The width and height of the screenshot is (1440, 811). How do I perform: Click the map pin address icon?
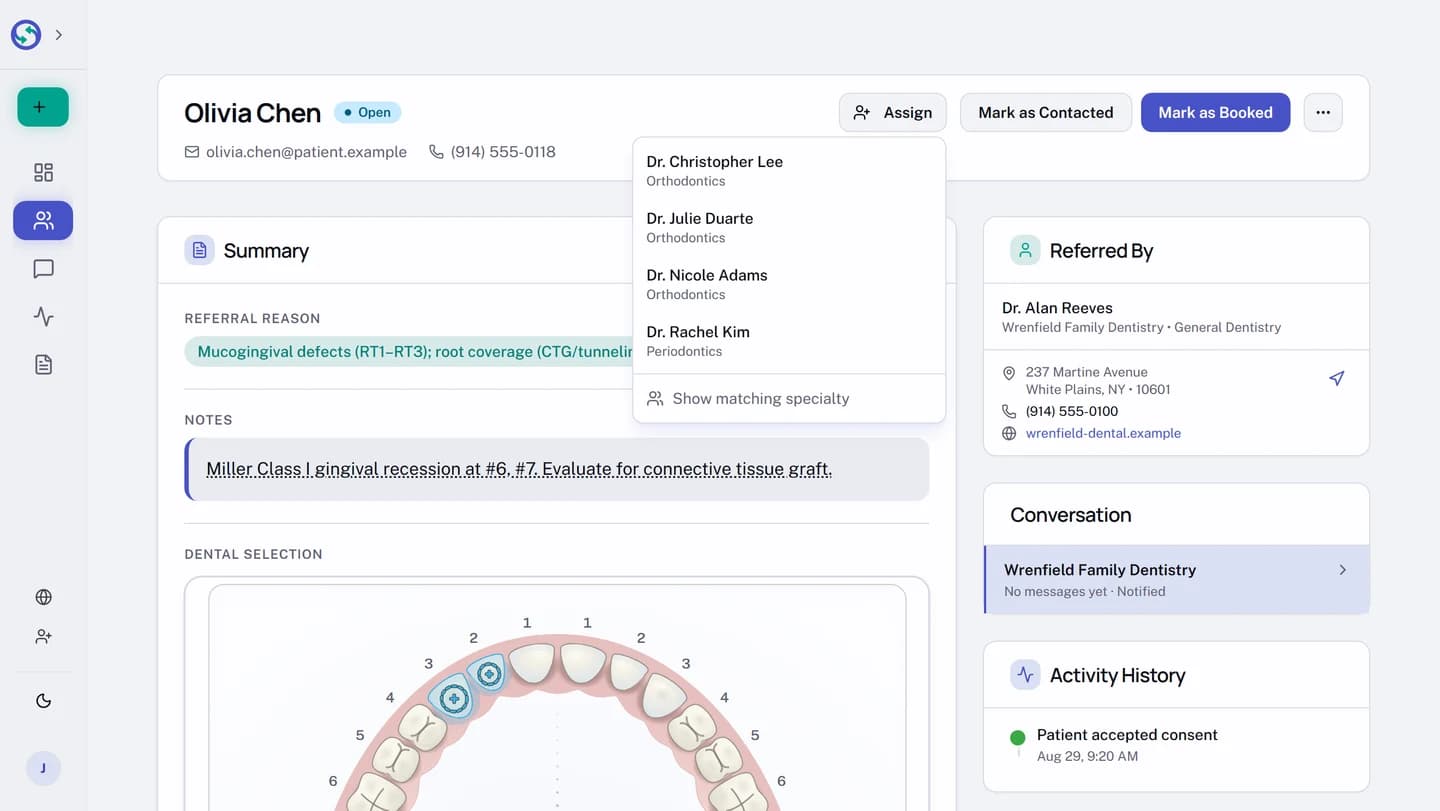tap(1009, 373)
